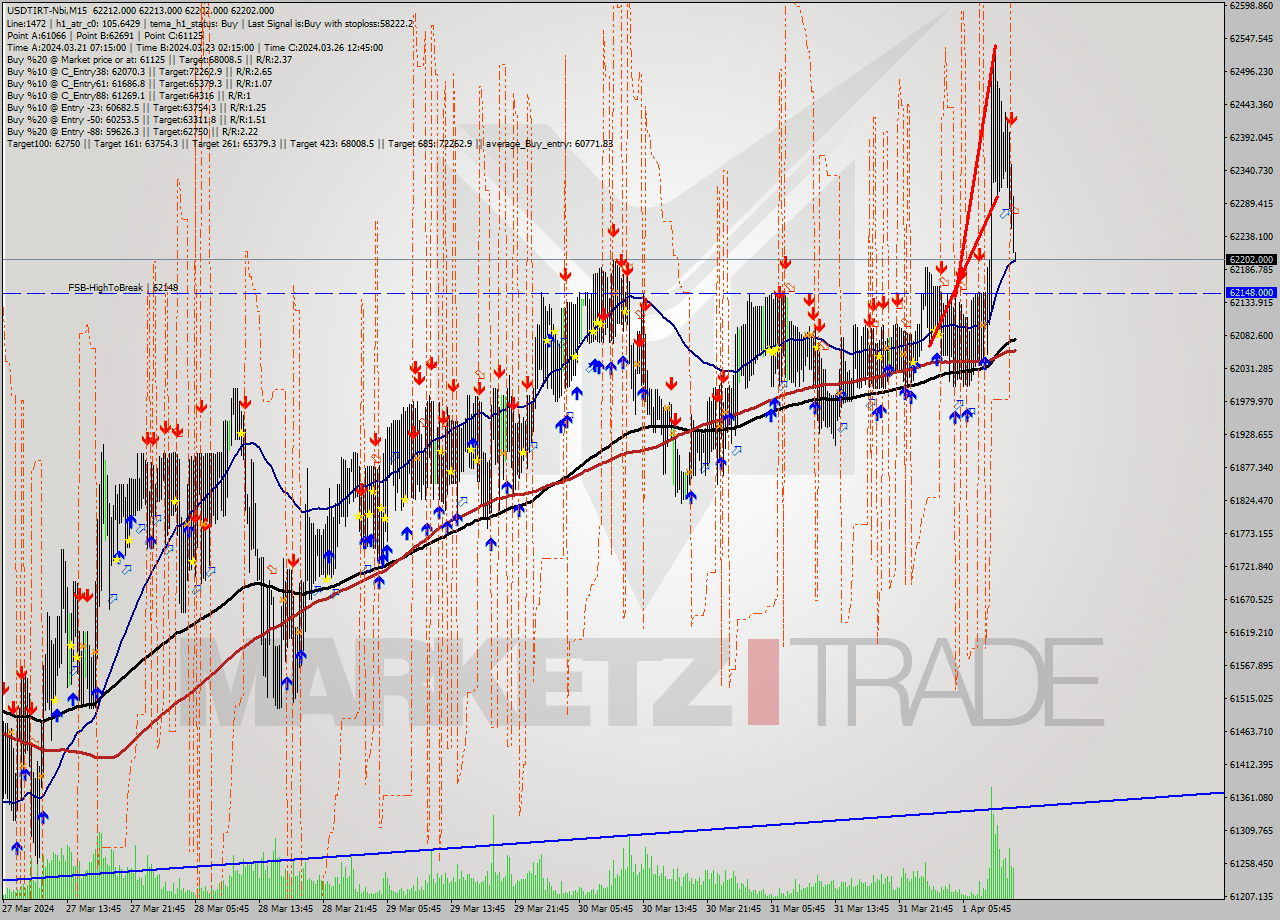Click the '30 Mar 13:45' time axis label
The image size is (1280, 920).
pyautogui.click(x=669, y=910)
